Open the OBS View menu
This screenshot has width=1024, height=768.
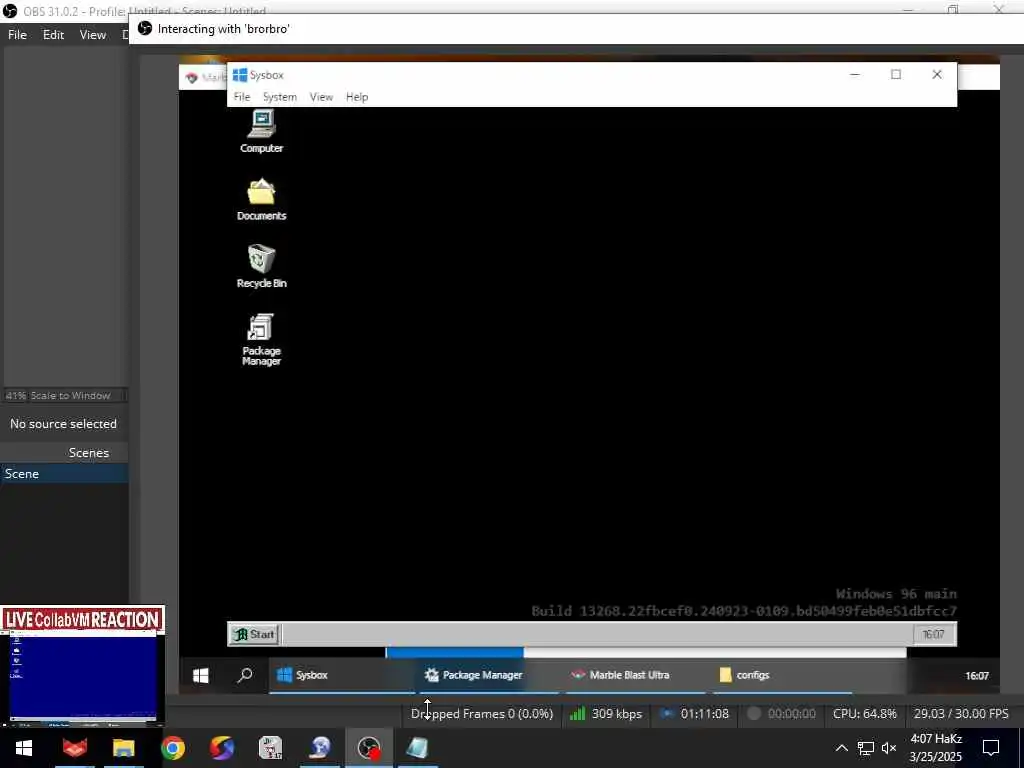point(93,35)
